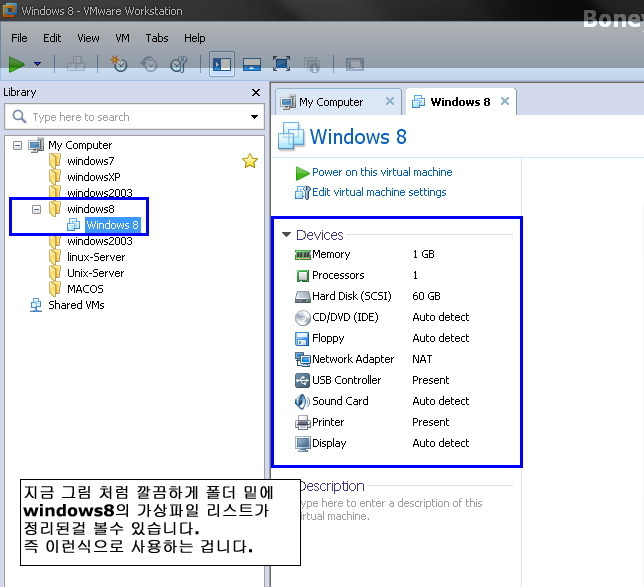
Task: Open the power options dropdown arrow
Action: 37,64
